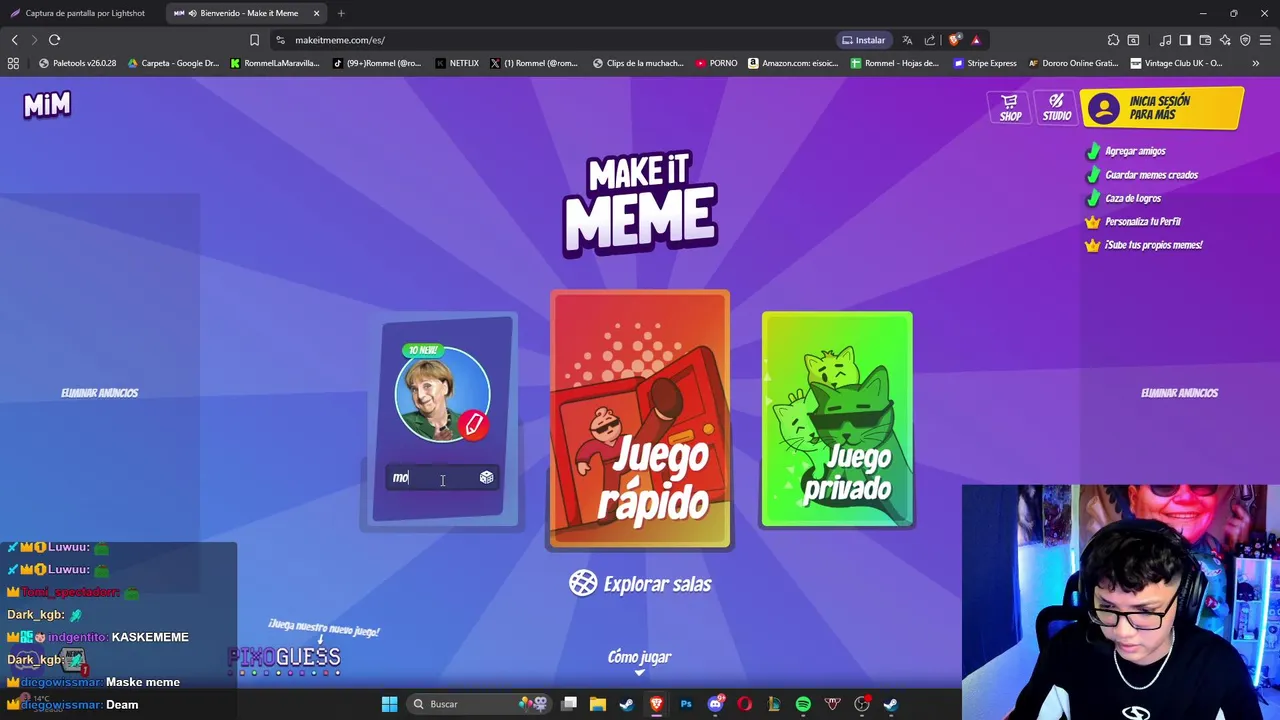Open Explorar salas

pyautogui.click(x=640, y=584)
